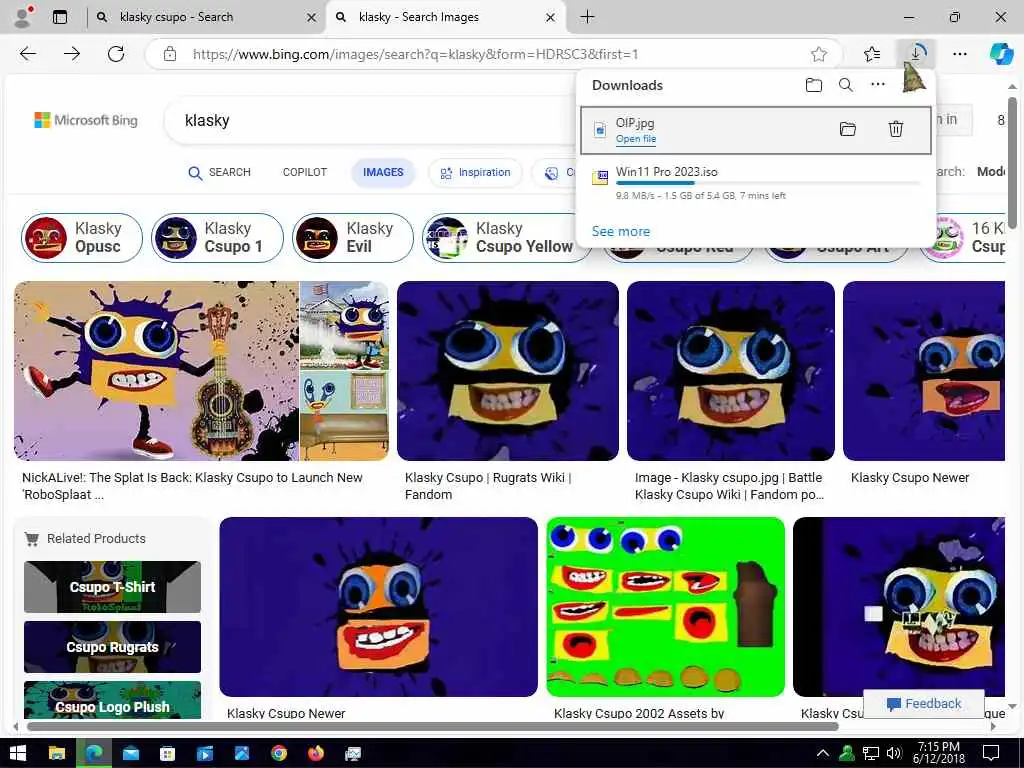Select the Win11 Pro 2023.iso download entry
This screenshot has width=1024, height=768.
[x=756, y=182]
